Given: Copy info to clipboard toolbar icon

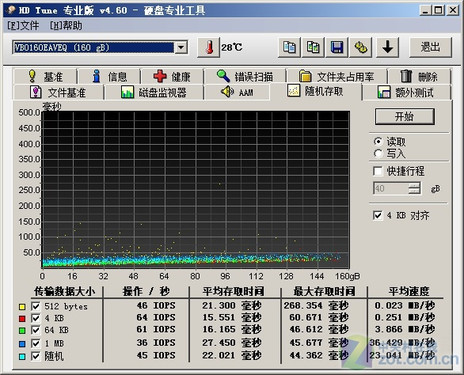Looking at the screenshot, I should [x=289, y=47].
